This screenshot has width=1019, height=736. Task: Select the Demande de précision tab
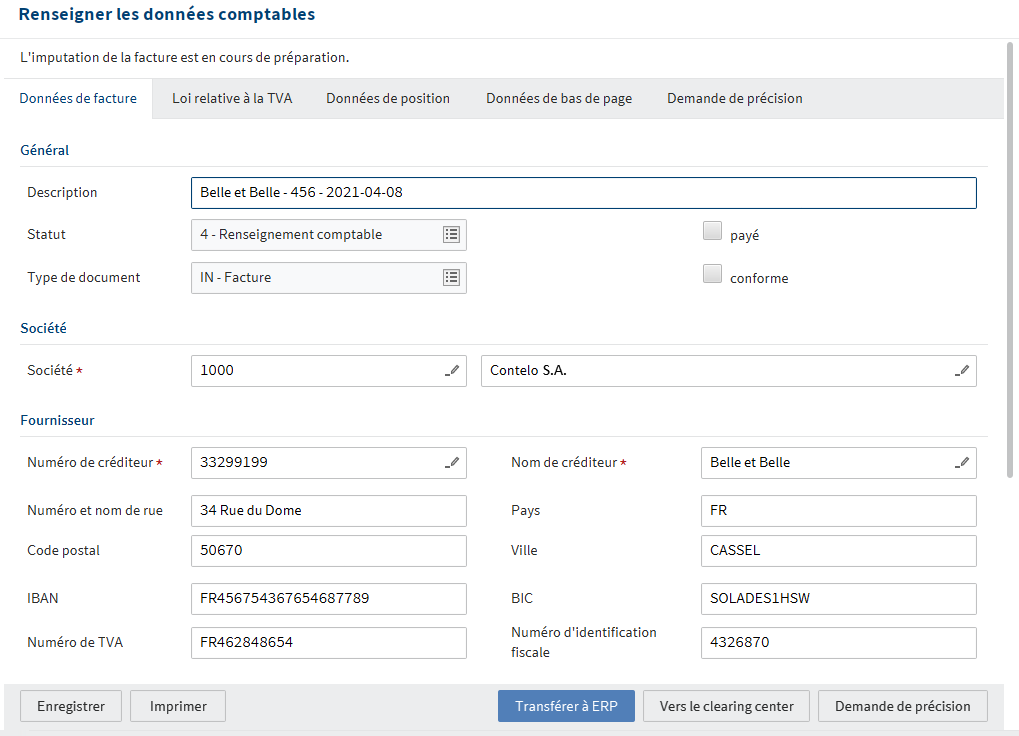[x=735, y=98]
